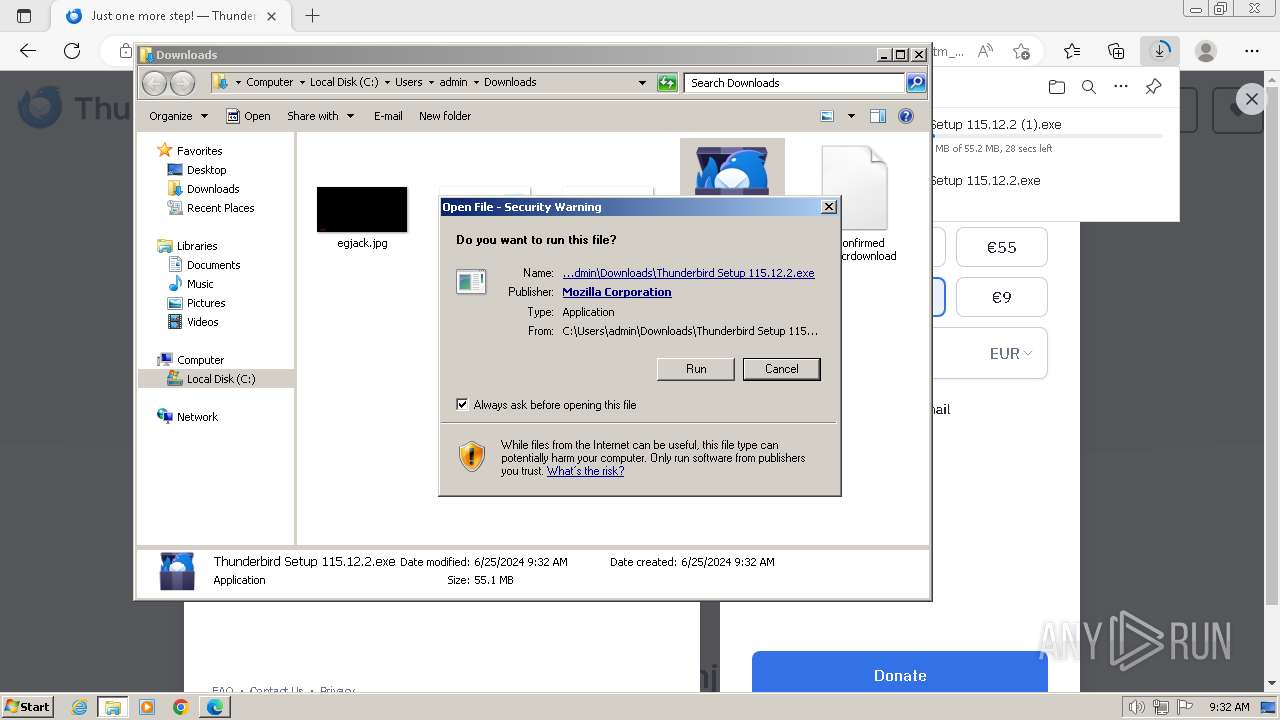This screenshot has width=1280, height=720.
Task: Open Edge Collections icon
Action: coord(1116,51)
